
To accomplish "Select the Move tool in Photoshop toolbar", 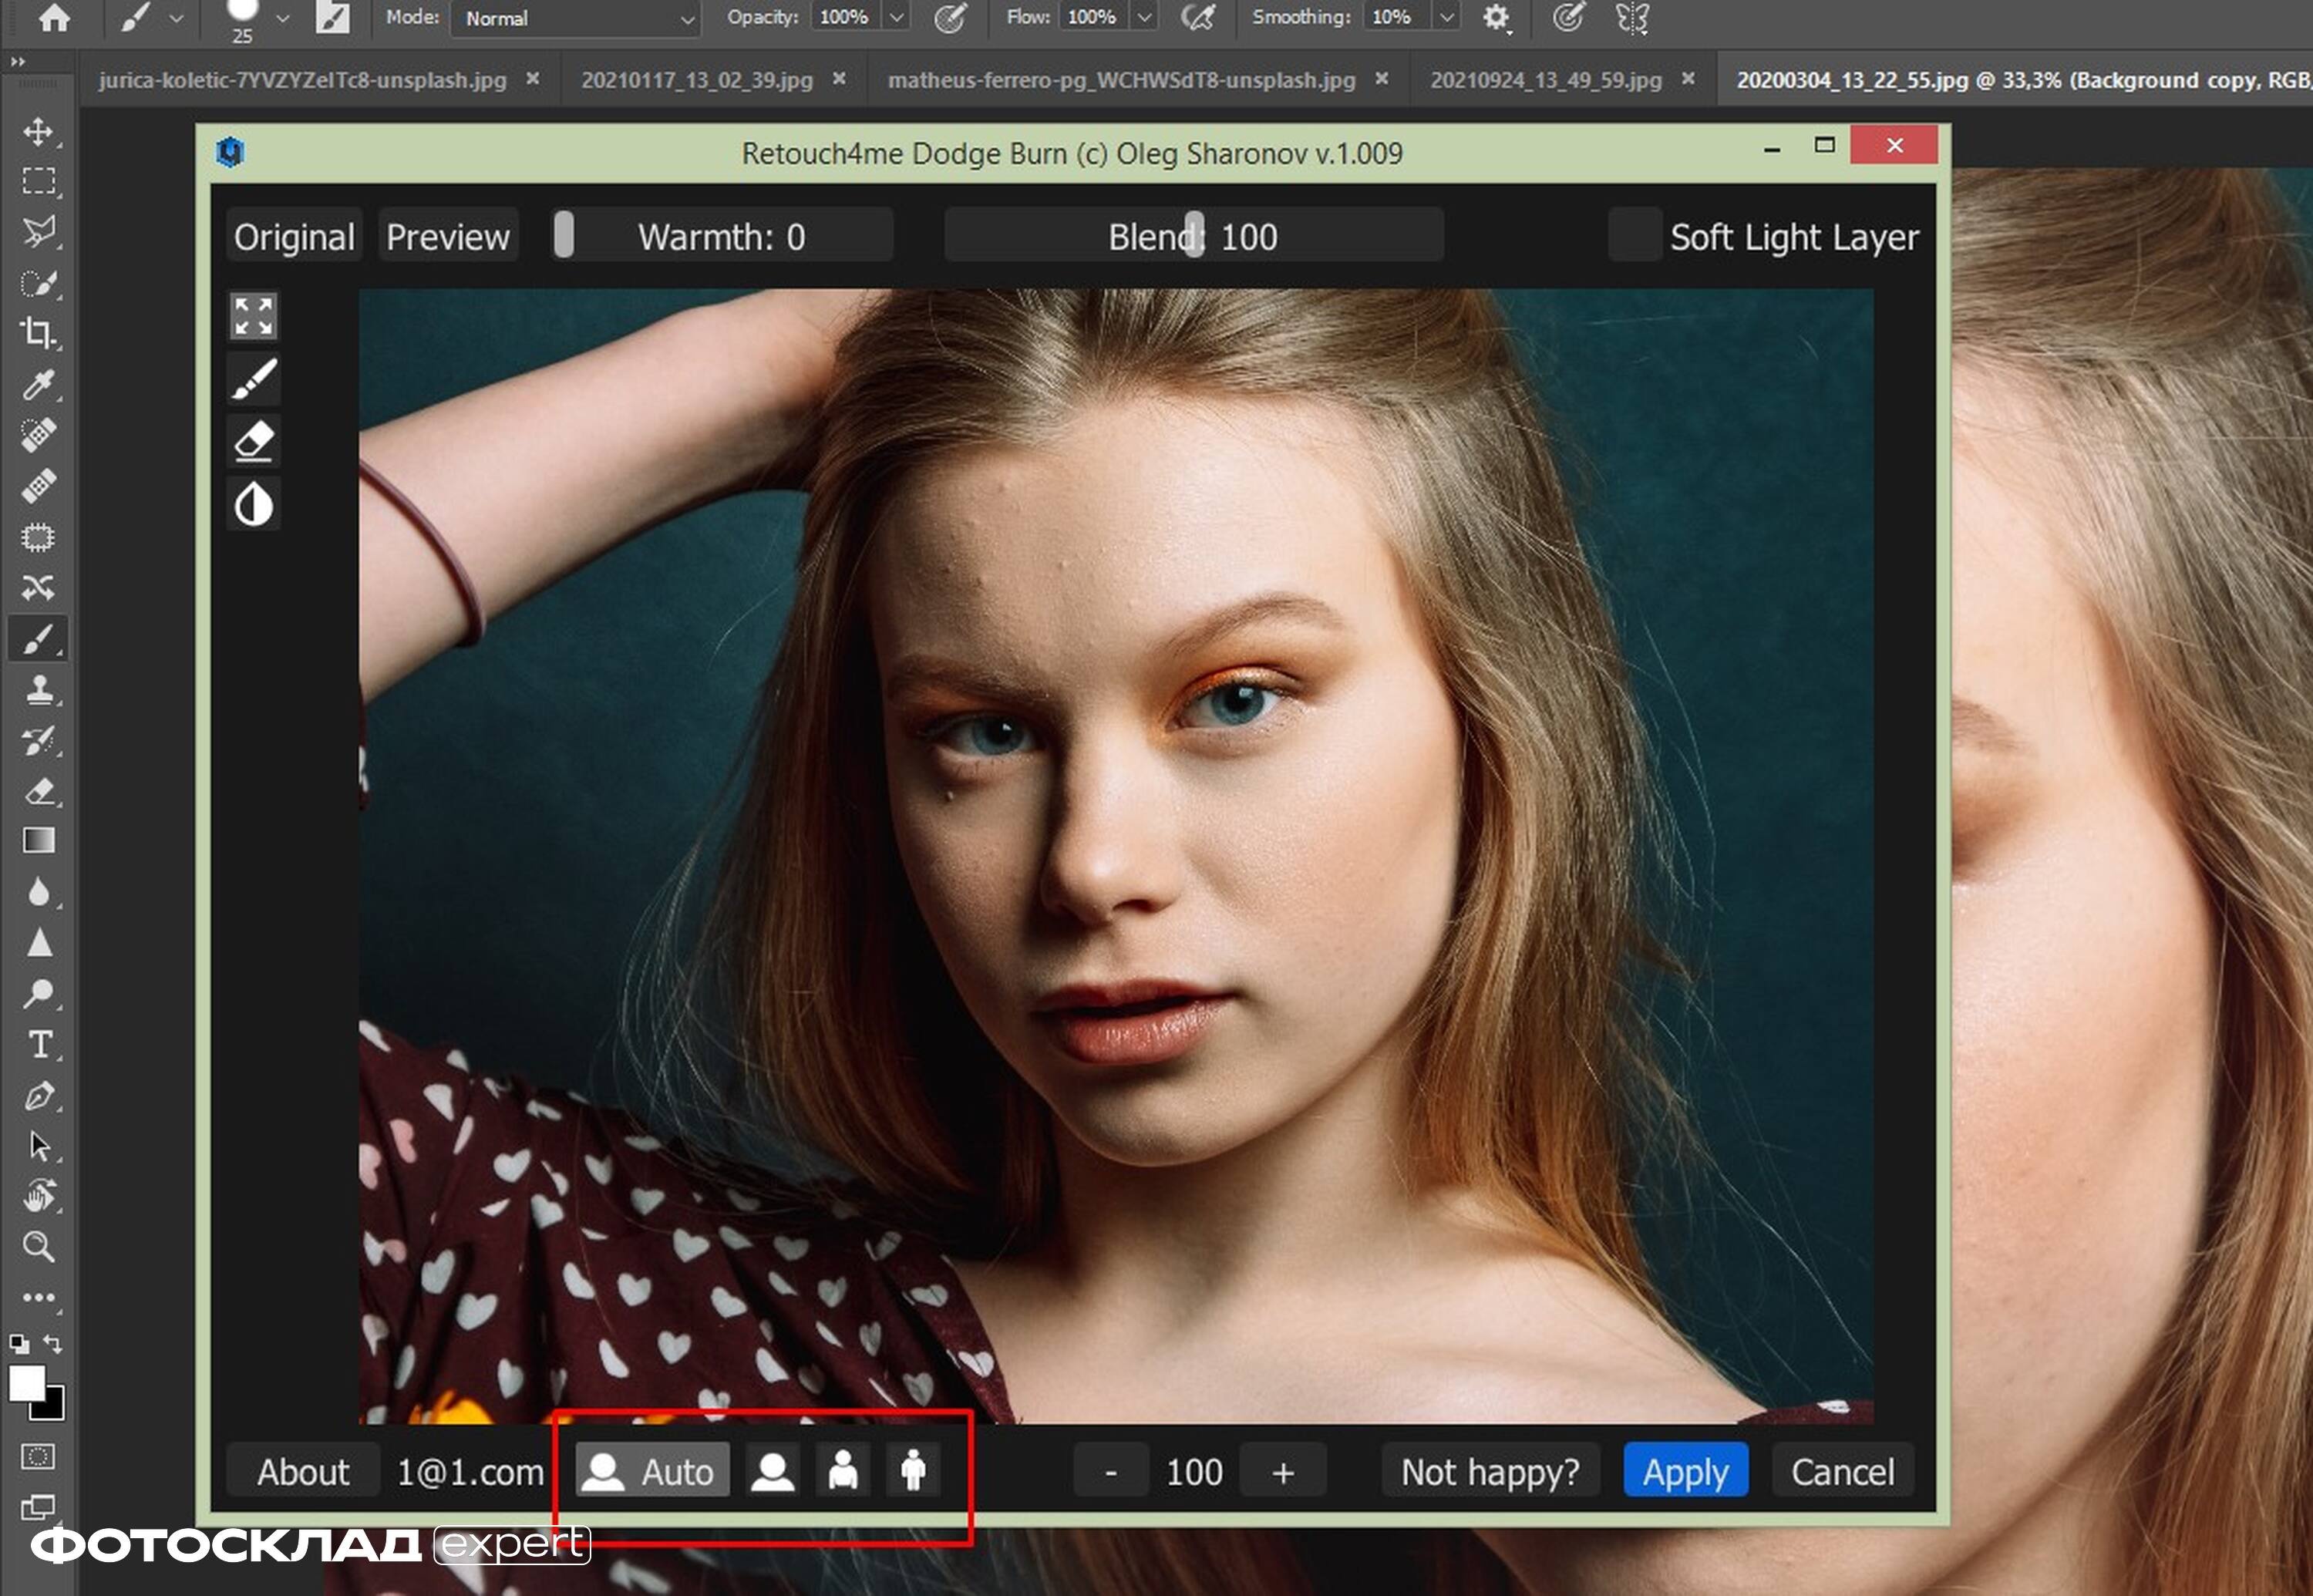I will coord(38,131).
